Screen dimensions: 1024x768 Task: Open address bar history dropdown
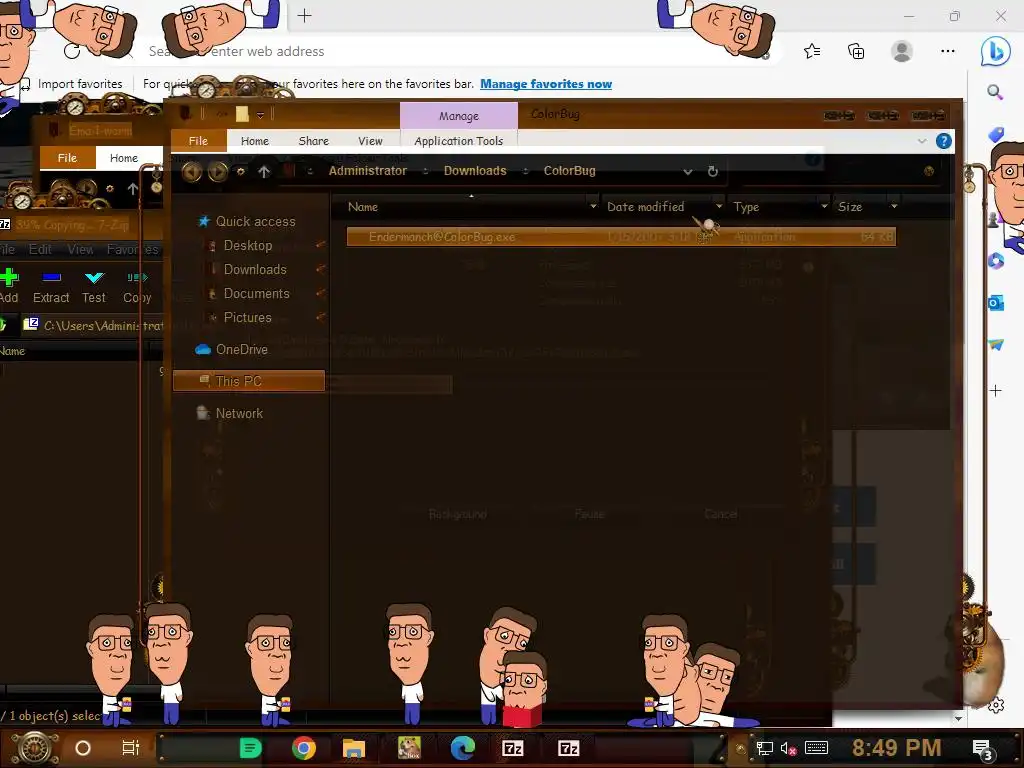688,172
